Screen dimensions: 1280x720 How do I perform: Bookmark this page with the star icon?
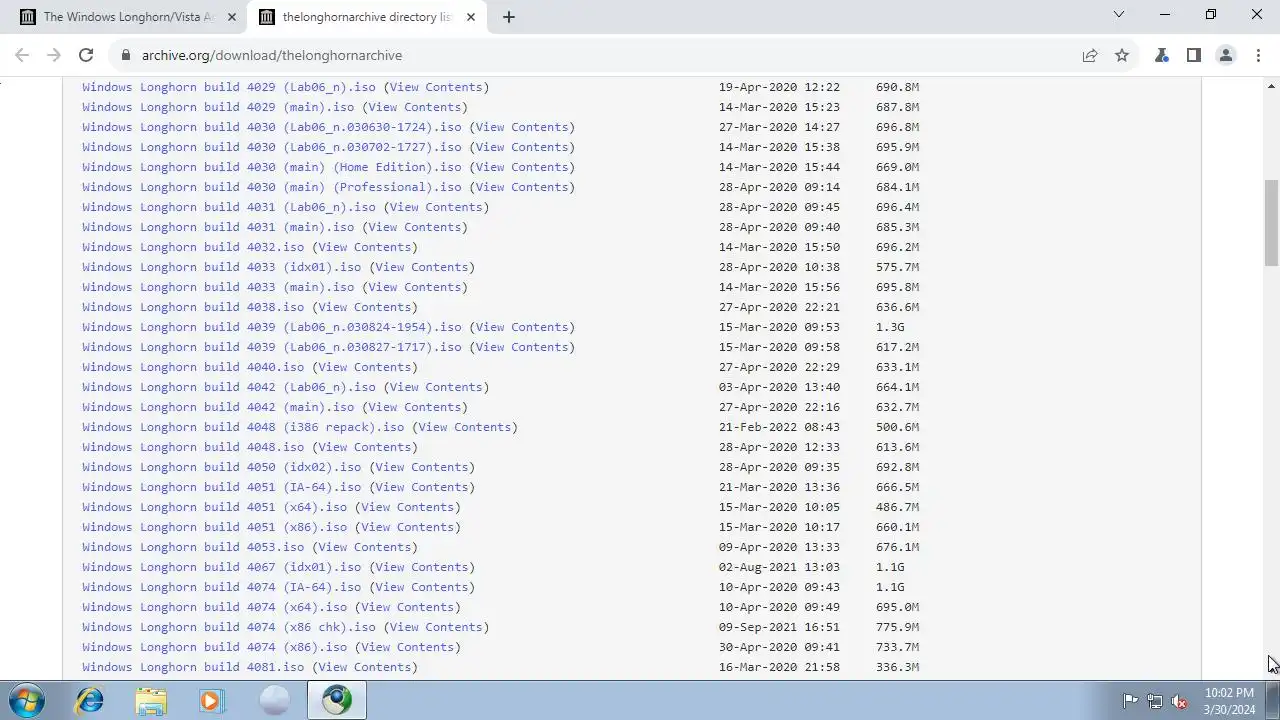pos(1122,55)
